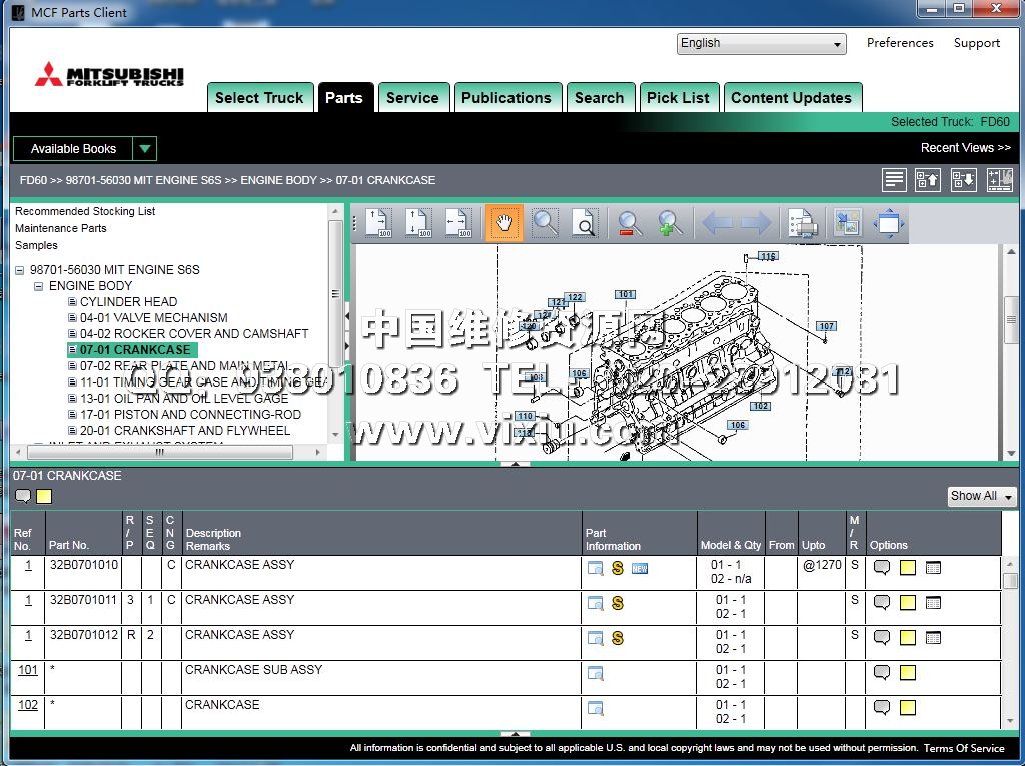Click the zoom in magnifier with plus
1025x766 pixels.
pos(670,223)
